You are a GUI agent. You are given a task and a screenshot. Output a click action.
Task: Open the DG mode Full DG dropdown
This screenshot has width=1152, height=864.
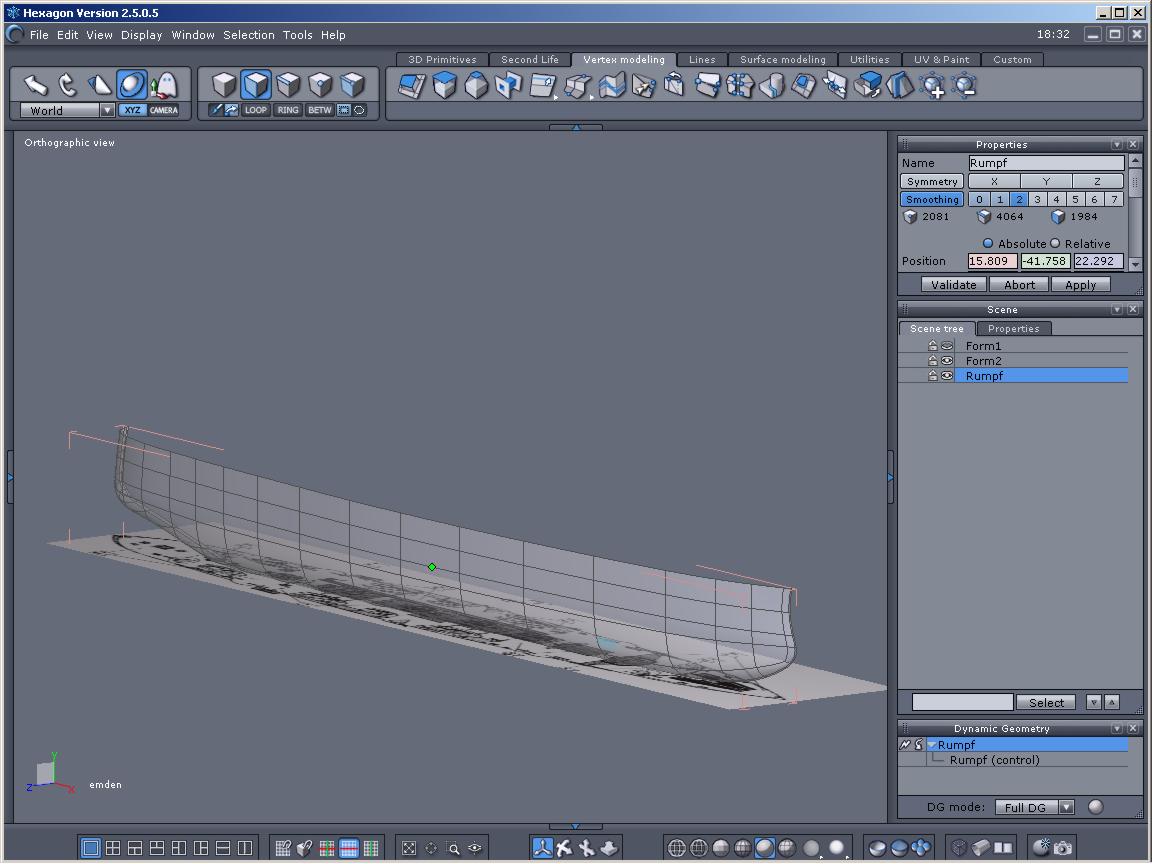1066,807
